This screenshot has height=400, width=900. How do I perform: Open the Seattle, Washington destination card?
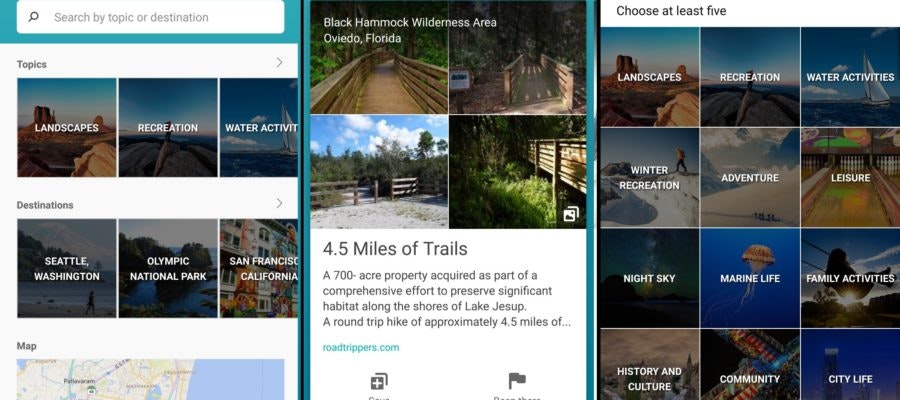[x=67, y=268]
